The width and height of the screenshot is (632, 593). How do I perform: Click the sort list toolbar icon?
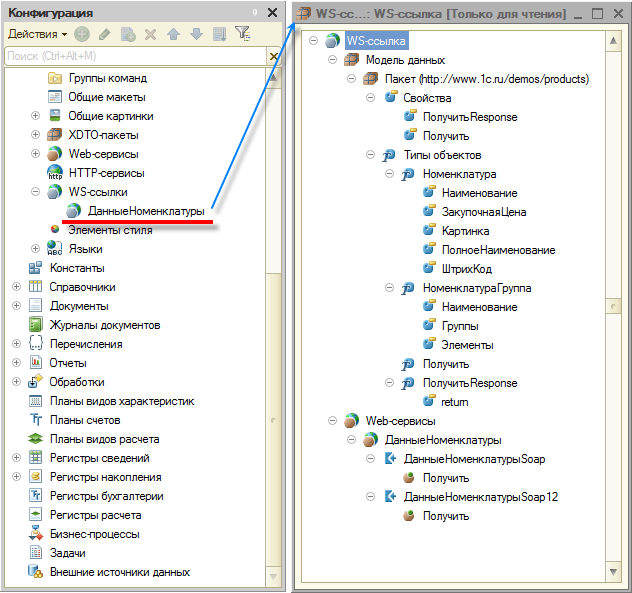pos(219,34)
